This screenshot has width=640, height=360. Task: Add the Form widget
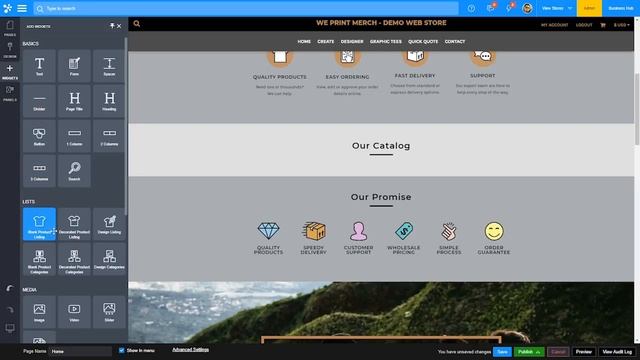74,66
